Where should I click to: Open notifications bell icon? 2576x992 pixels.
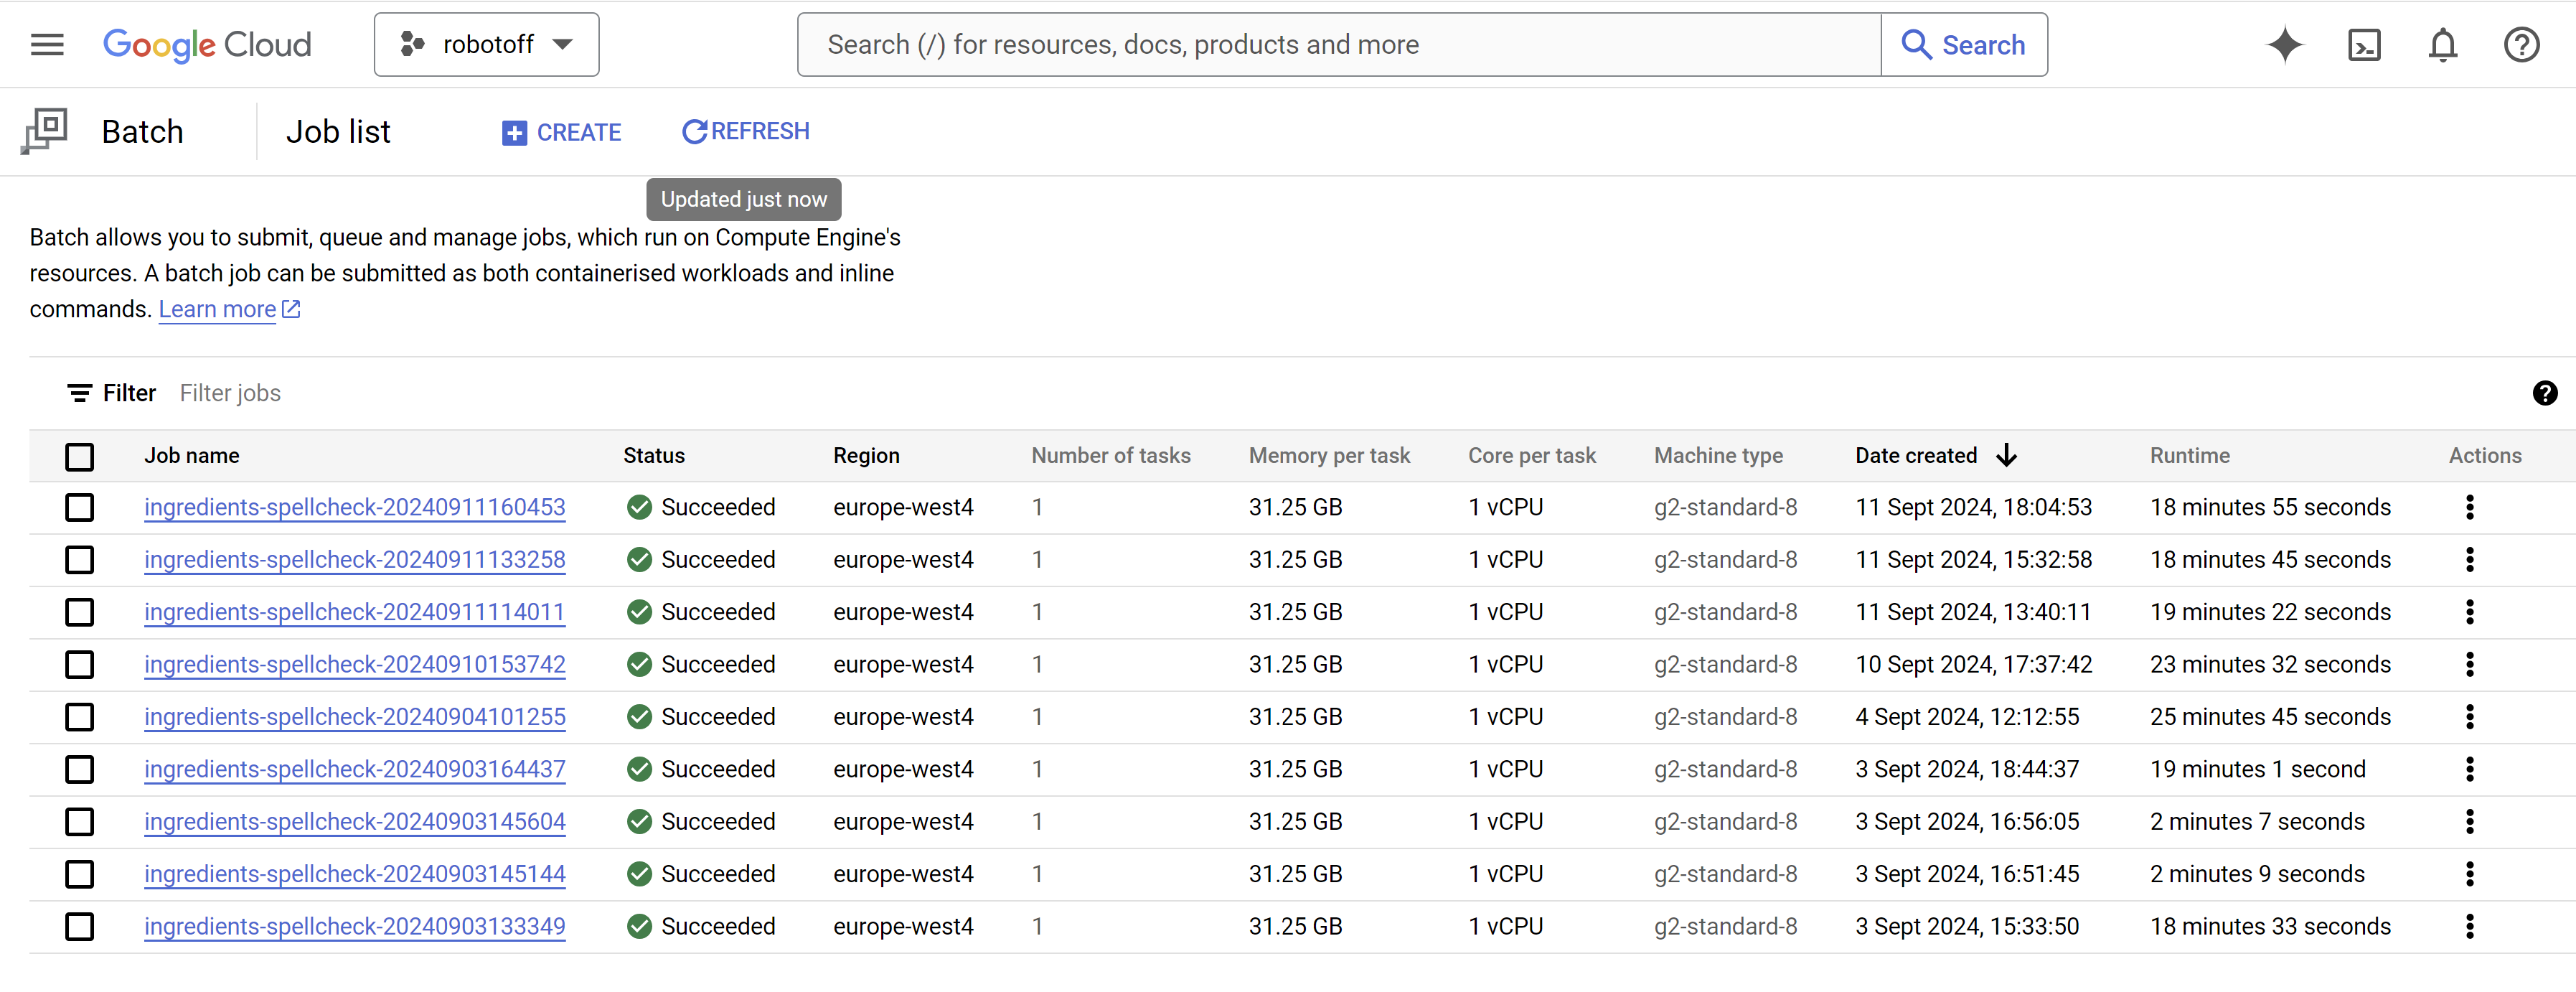coord(2442,44)
